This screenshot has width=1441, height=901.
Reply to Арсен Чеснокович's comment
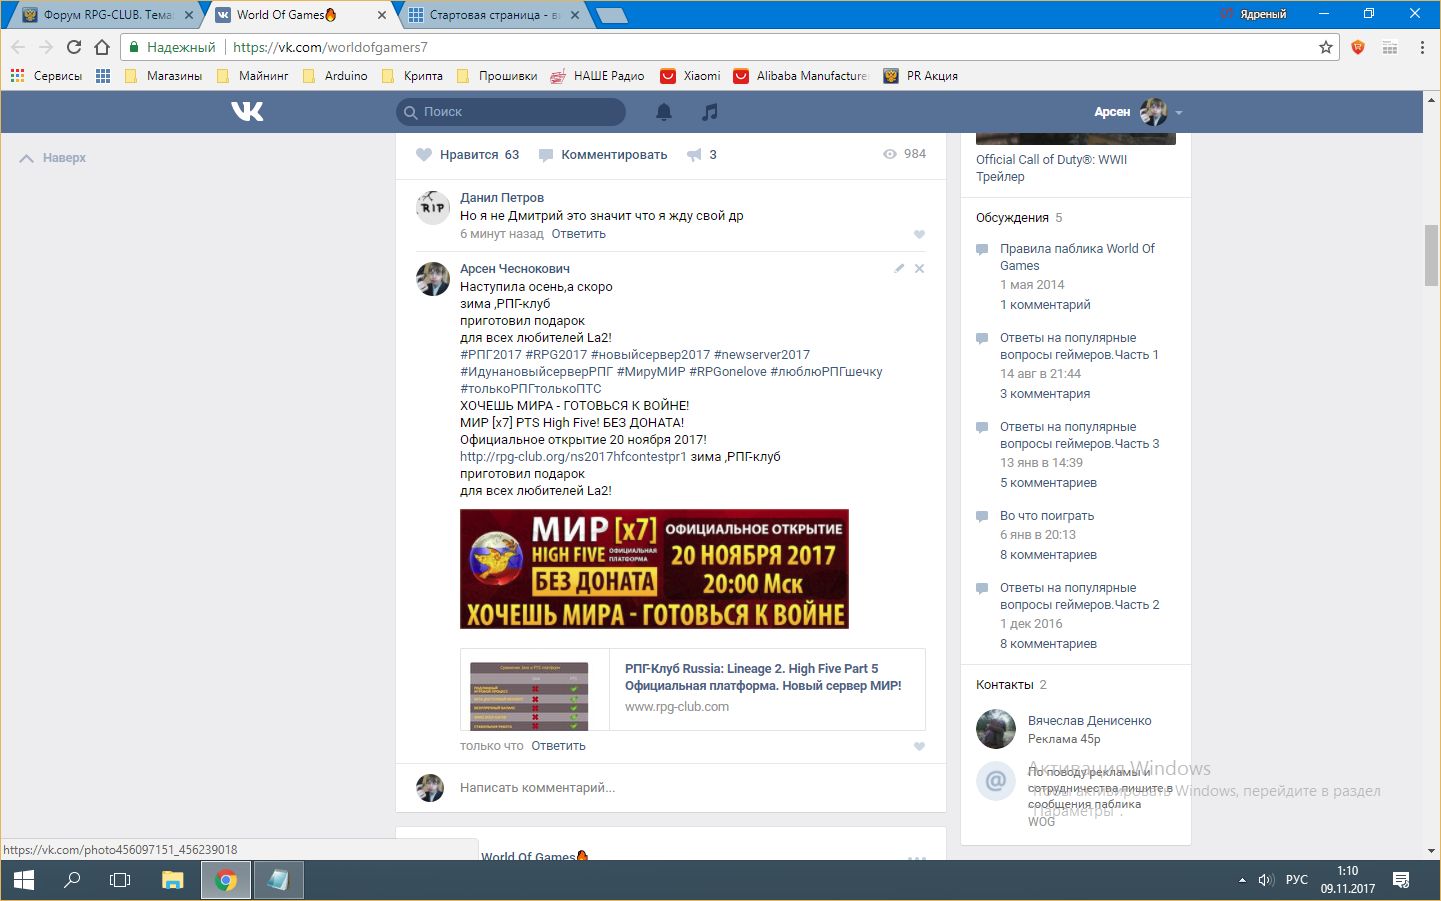558,746
